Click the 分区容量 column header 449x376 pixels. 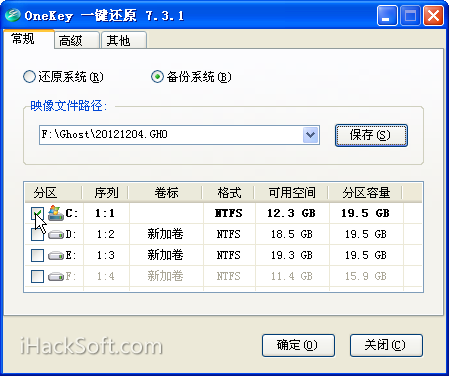click(366, 193)
